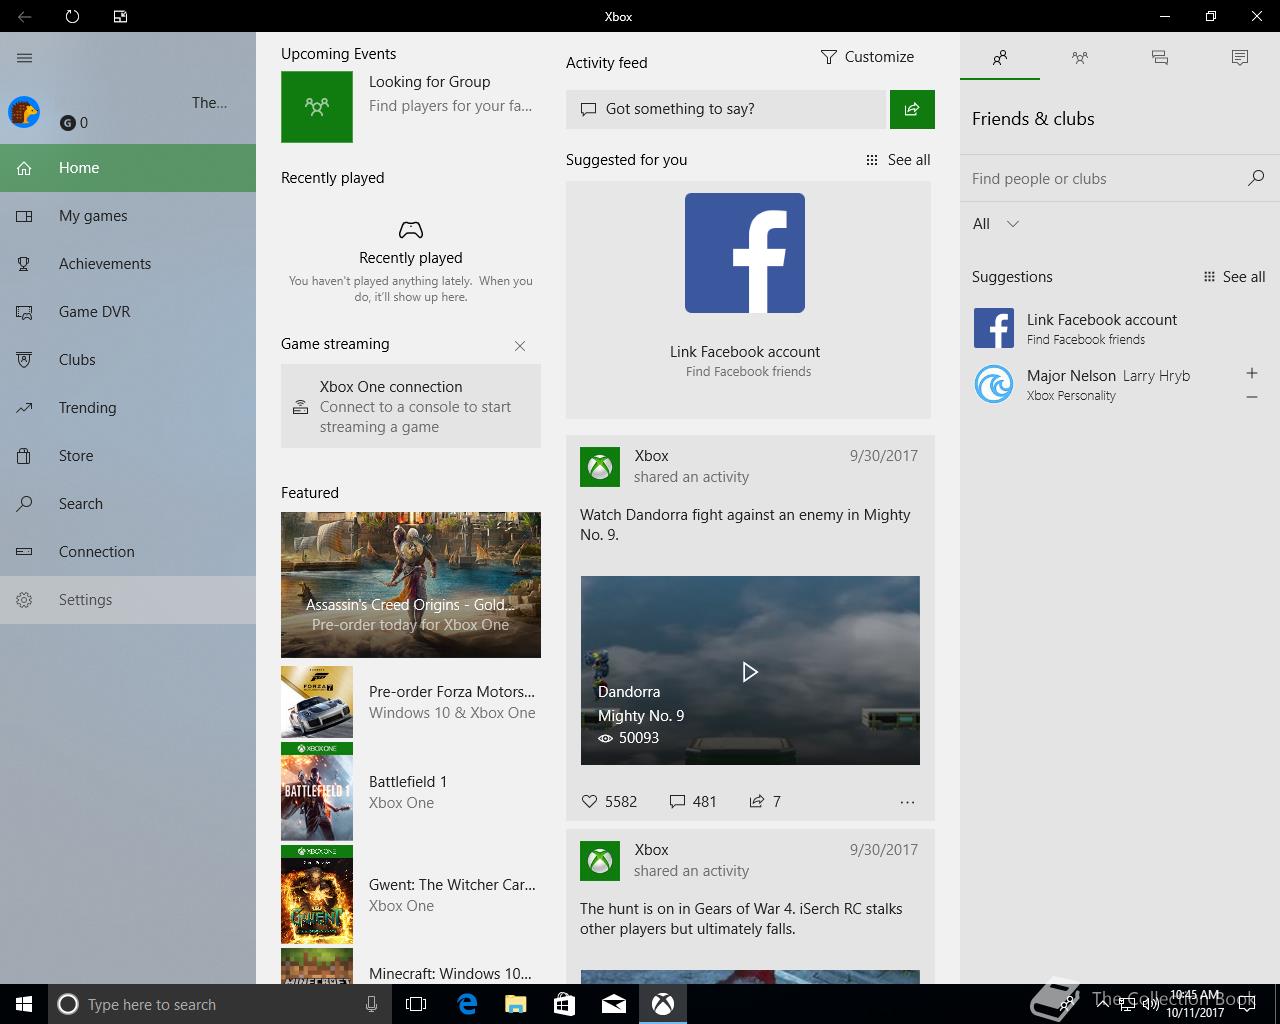Open Task View on taskbar
The image size is (1280, 1024).
416,1004
